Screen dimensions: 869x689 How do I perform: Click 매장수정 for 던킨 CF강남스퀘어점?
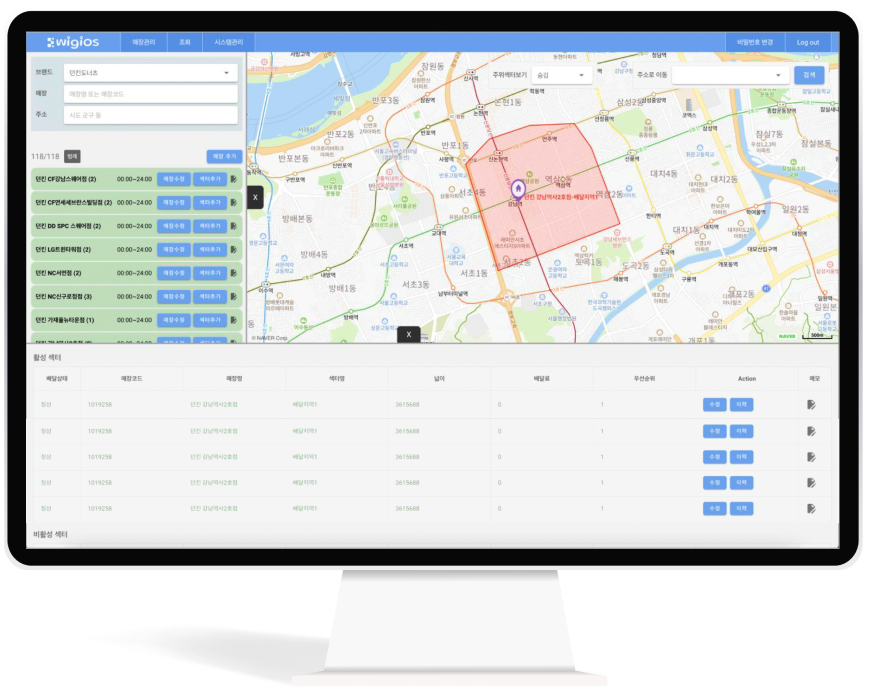tap(174, 179)
